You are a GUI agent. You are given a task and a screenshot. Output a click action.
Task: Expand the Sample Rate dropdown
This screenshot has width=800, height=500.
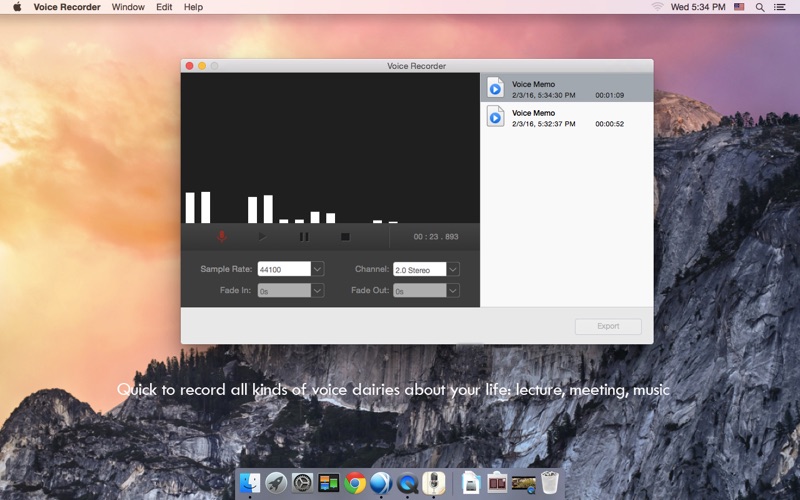tap(317, 269)
